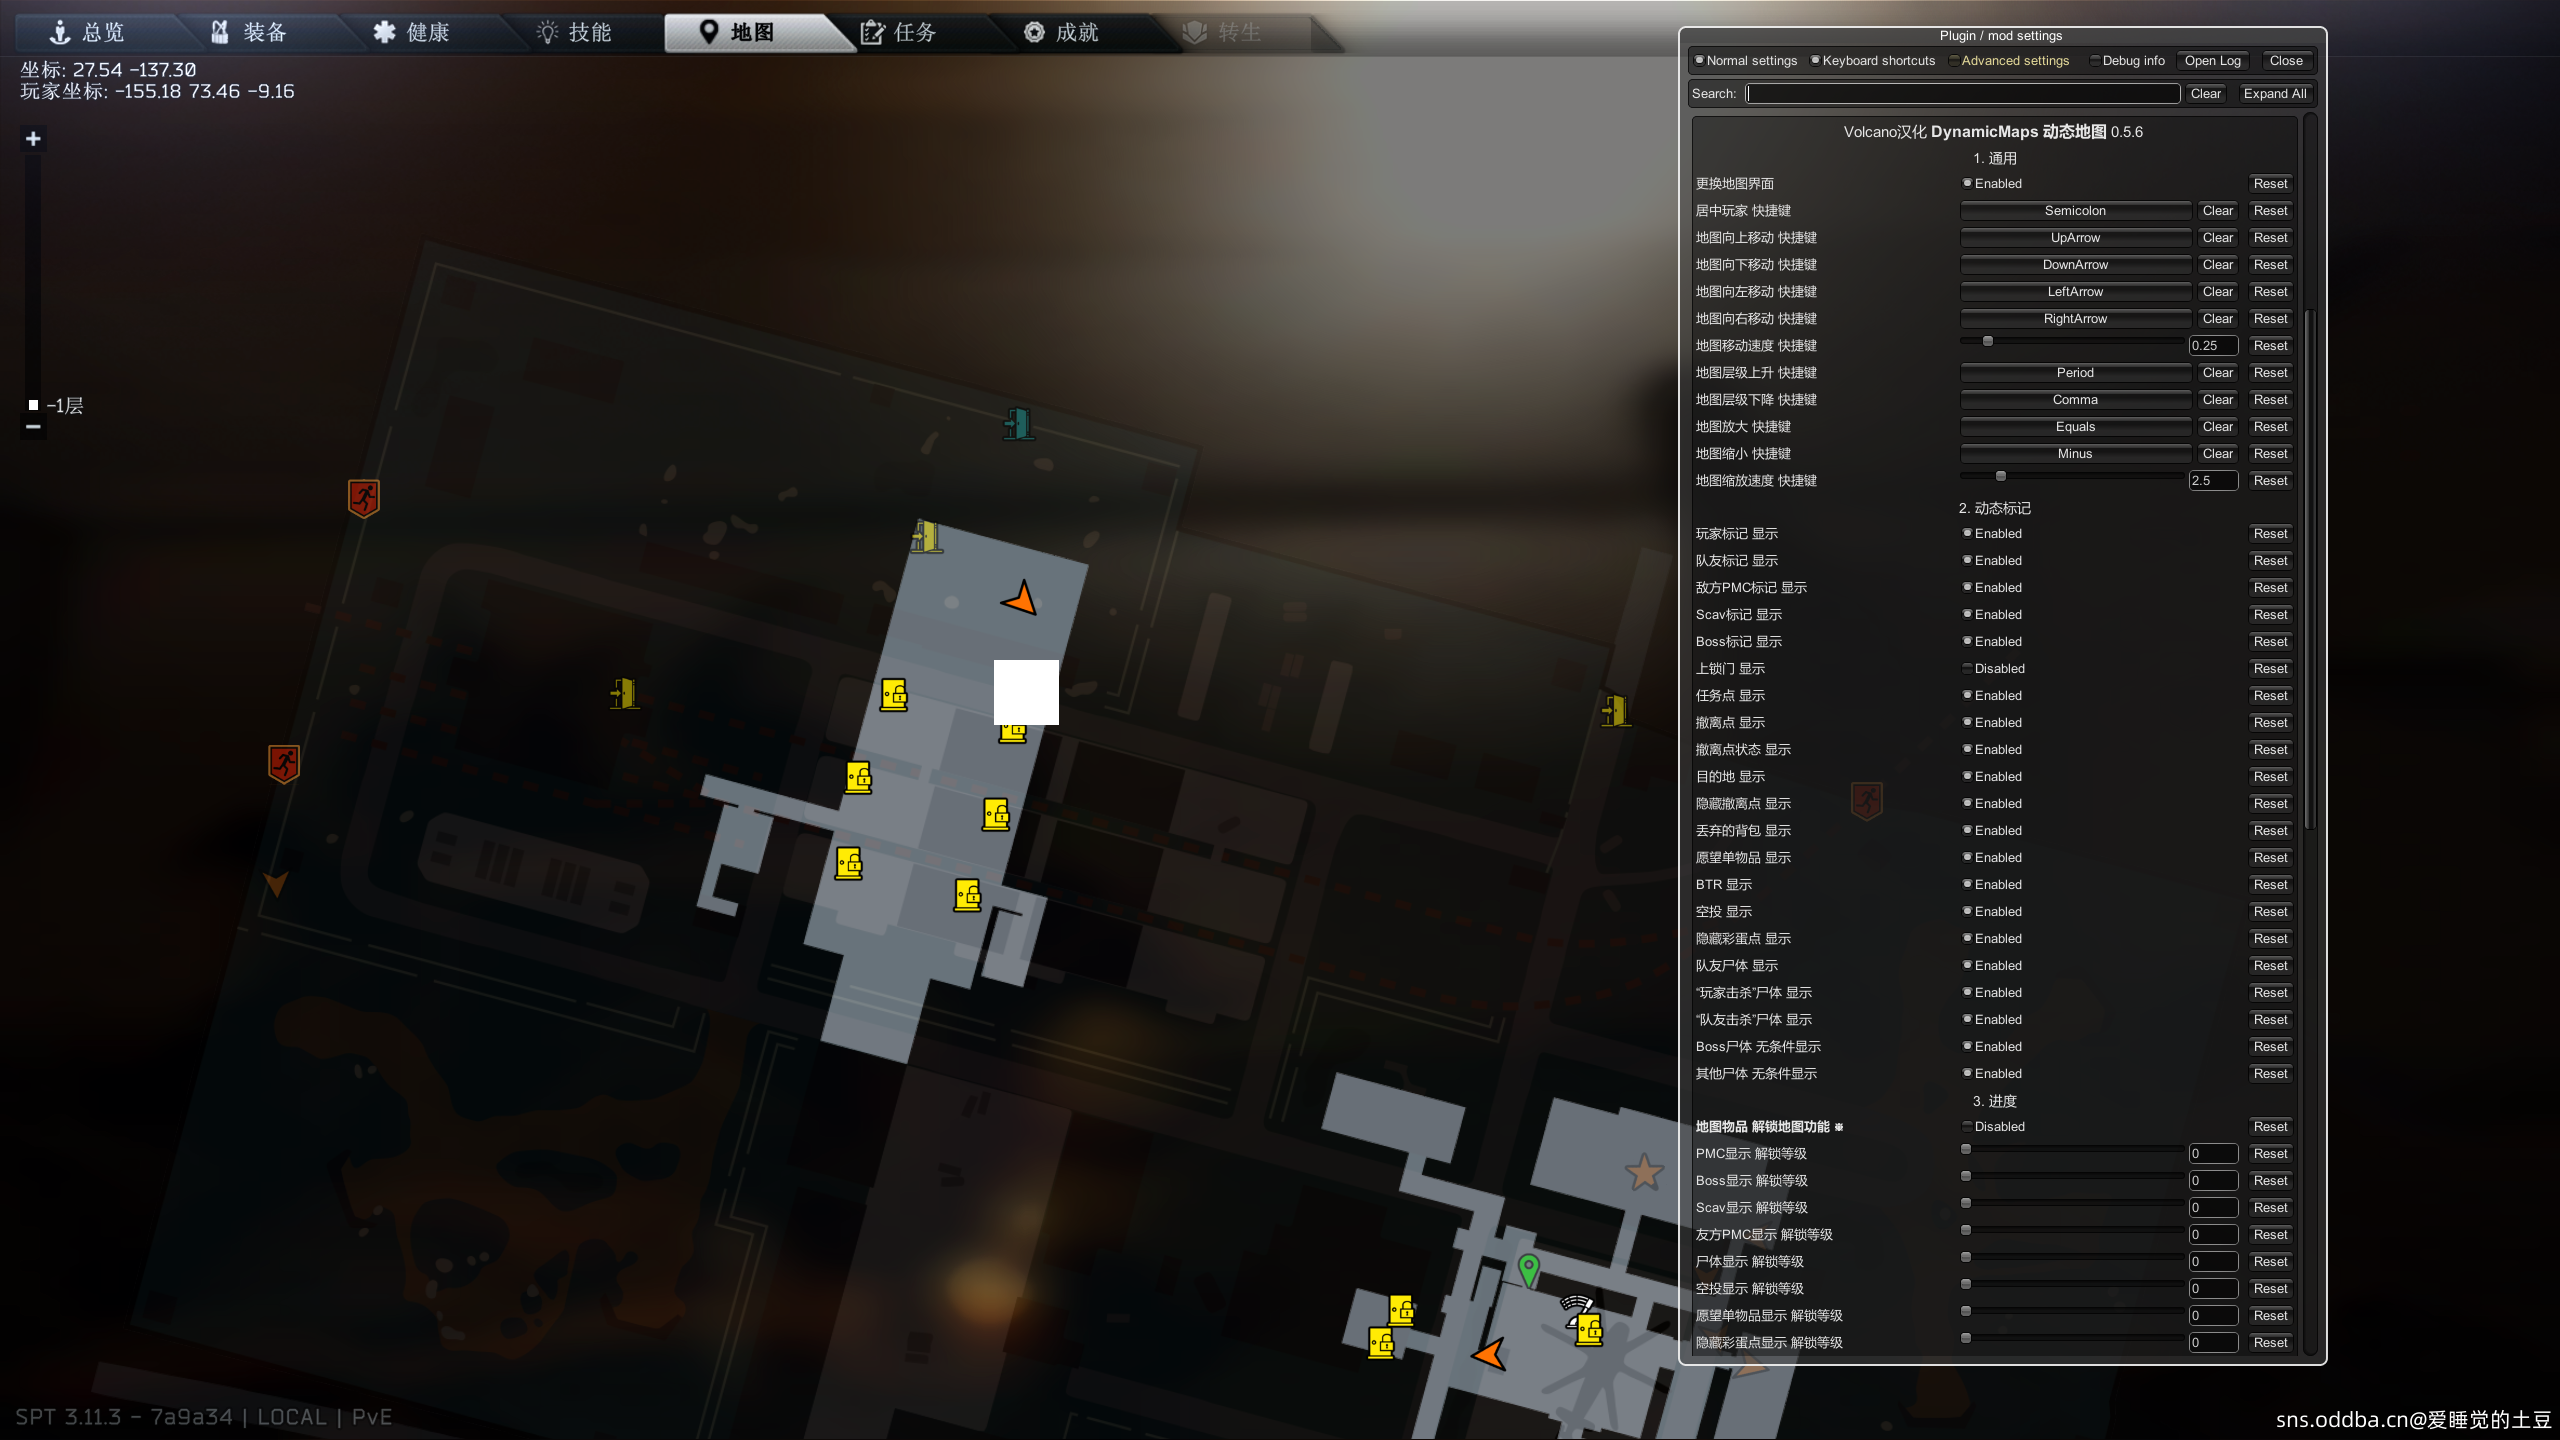This screenshot has width=2560, height=1440.
Task: Open the 任务 tasks tab
Action: tap(898, 33)
